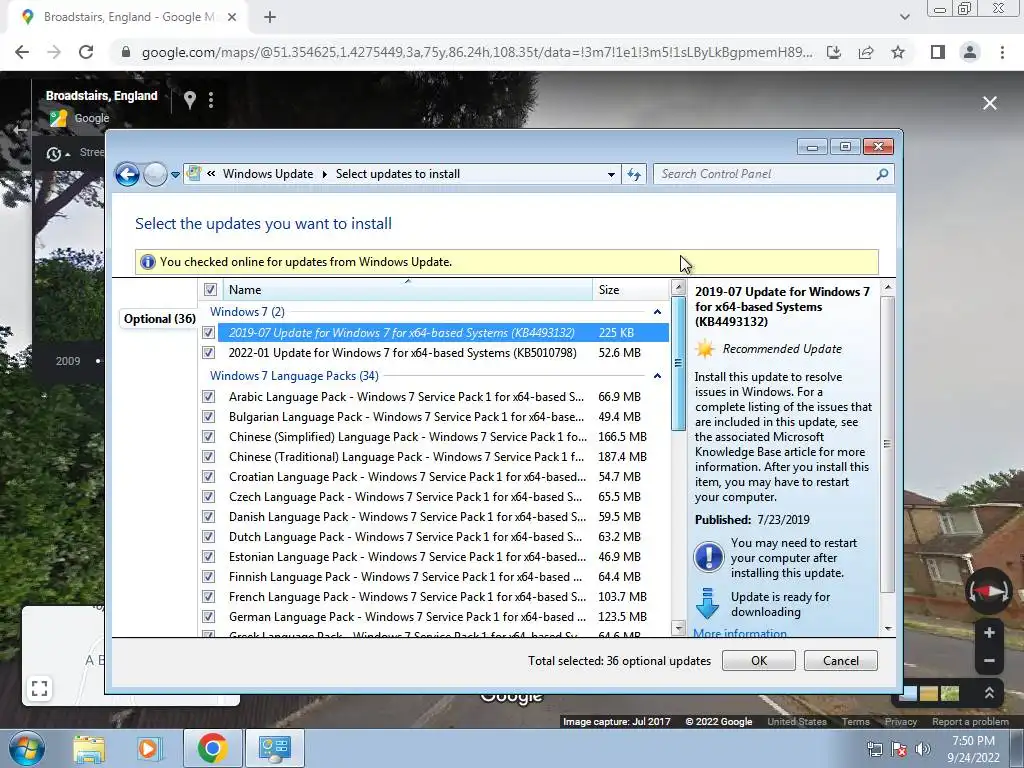Click the install app icon in address bar
The image size is (1024, 768).
click(833, 52)
